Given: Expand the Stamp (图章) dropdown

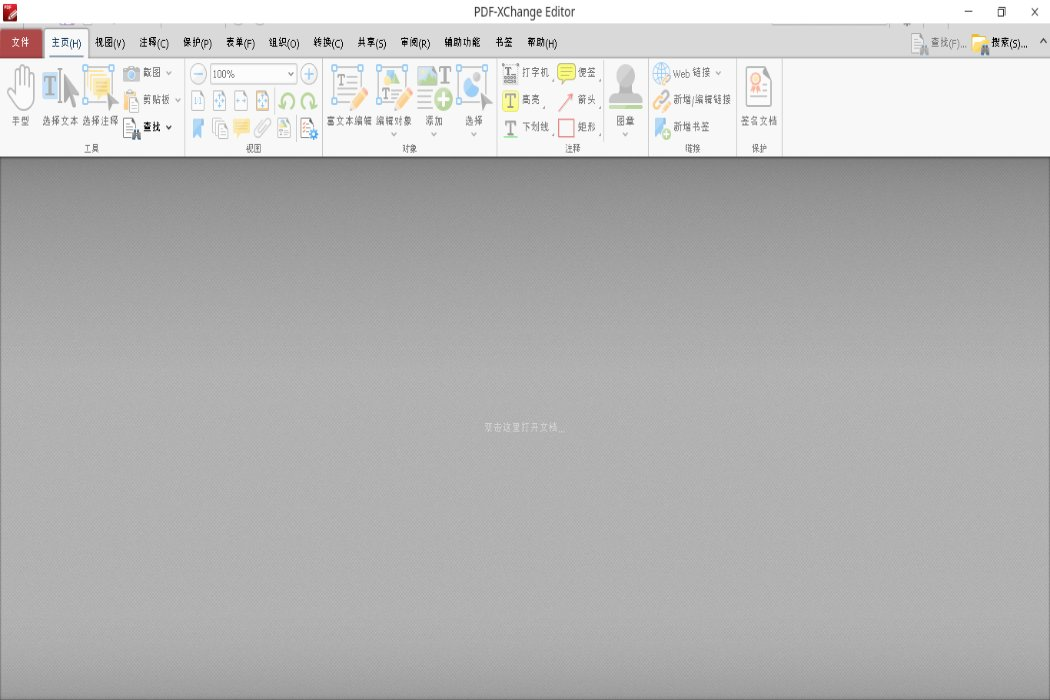Looking at the screenshot, I should pos(625,133).
